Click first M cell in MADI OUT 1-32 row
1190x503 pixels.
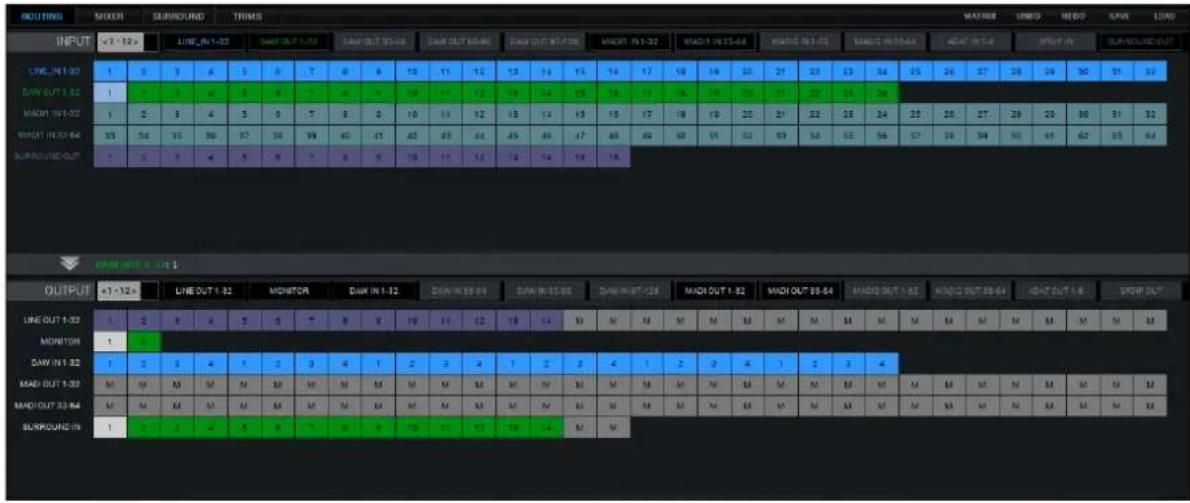click(x=111, y=386)
